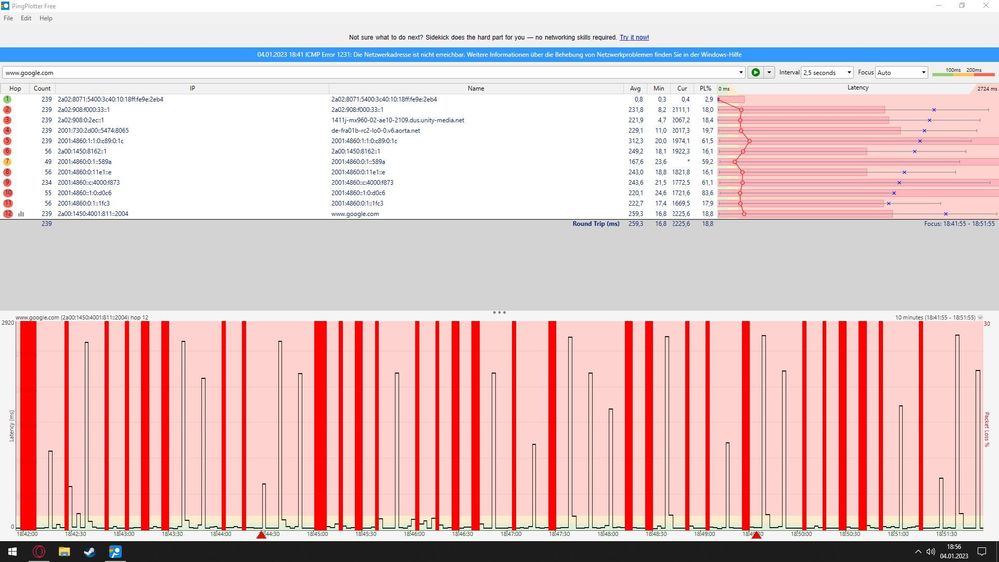999x562 pixels.
Task: Select the red hop 4 icon
Action: point(8,131)
